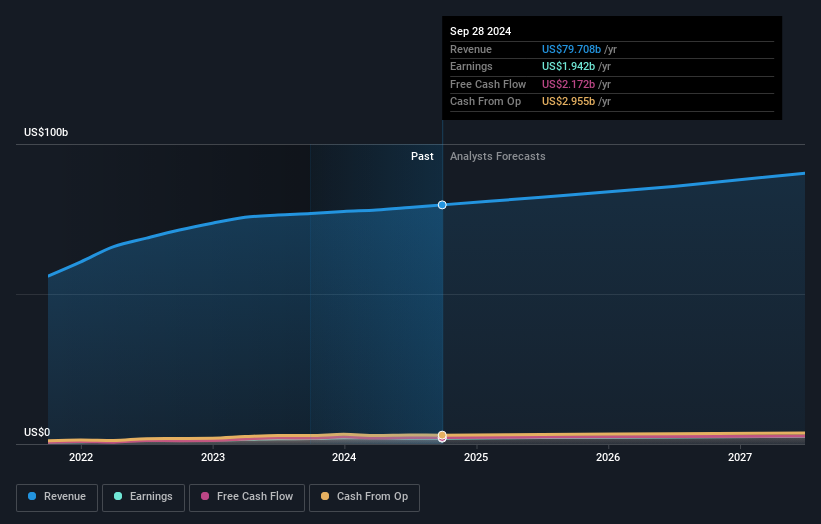This screenshot has width=821, height=524.
Task: Click the Cash From Op label in the tooltip
Action: pyautogui.click(x=485, y=102)
